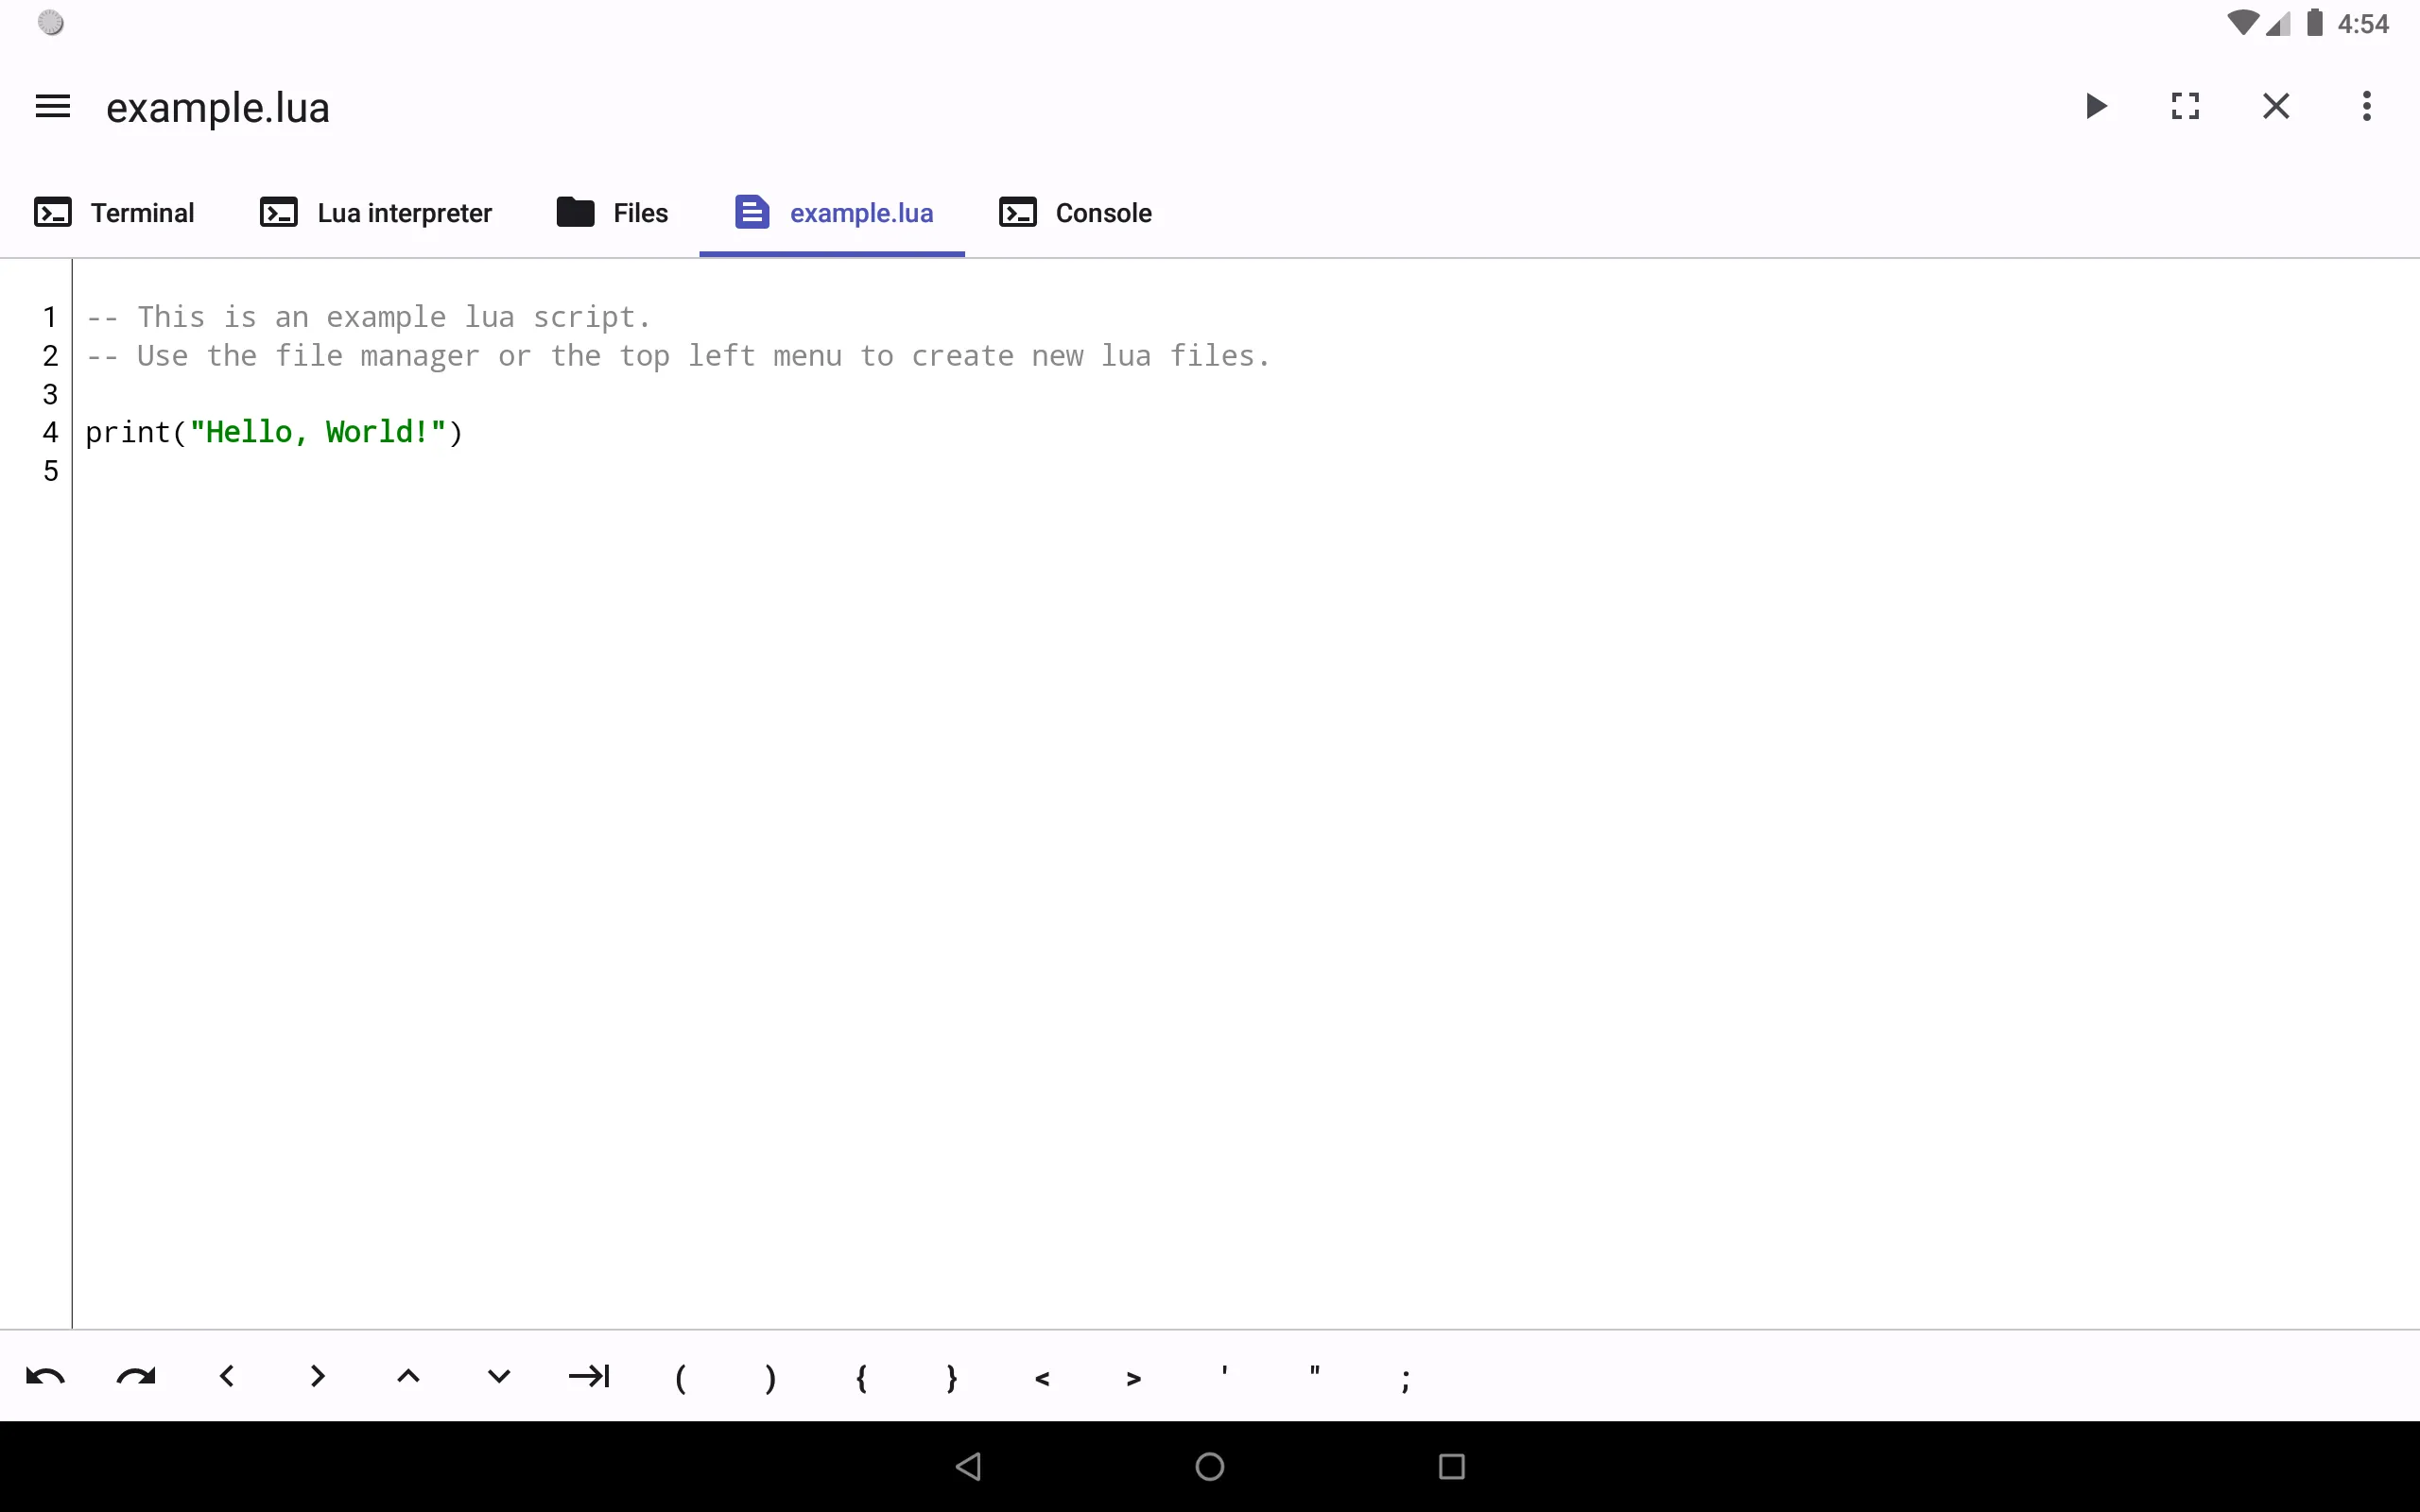Toggle fullscreen editing mode
Screen dimensions: 2420x1512
[2185, 106]
